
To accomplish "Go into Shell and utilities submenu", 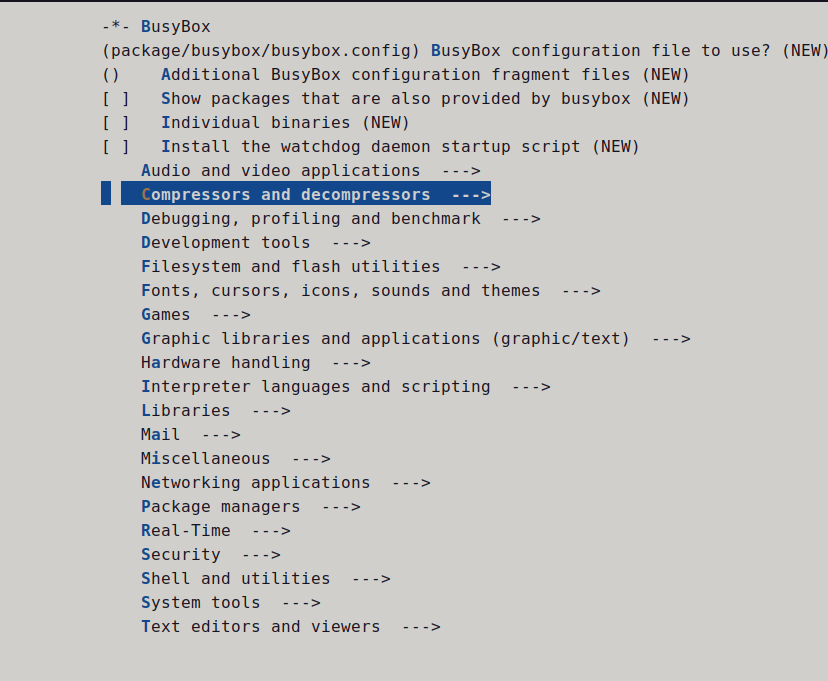I will (x=266, y=579).
